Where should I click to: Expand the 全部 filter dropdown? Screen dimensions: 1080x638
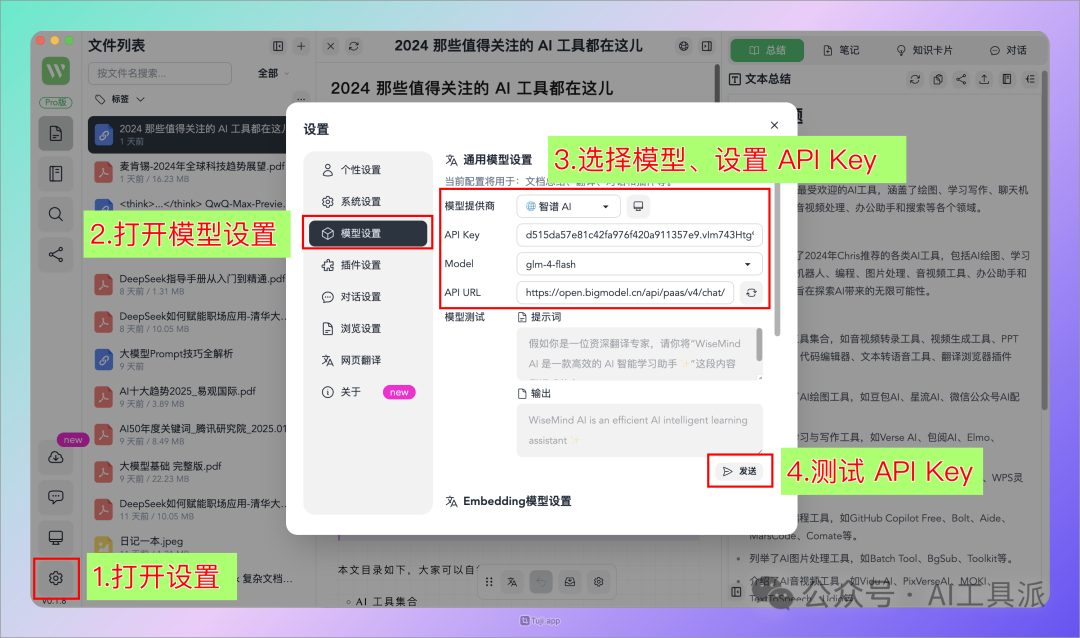[273, 73]
